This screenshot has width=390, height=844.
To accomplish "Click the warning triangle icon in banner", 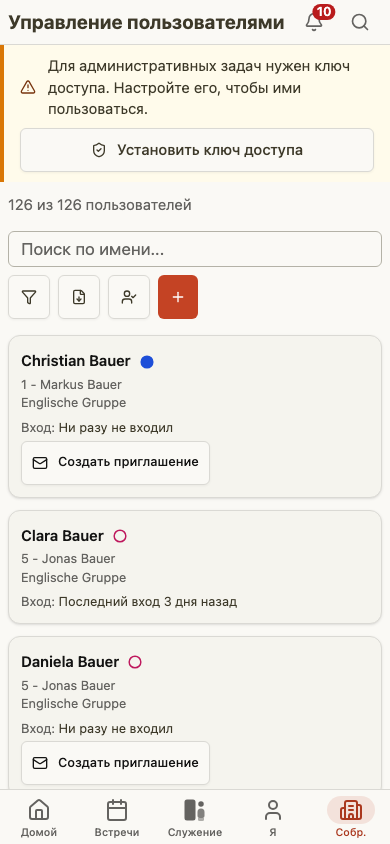I will [28, 87].
